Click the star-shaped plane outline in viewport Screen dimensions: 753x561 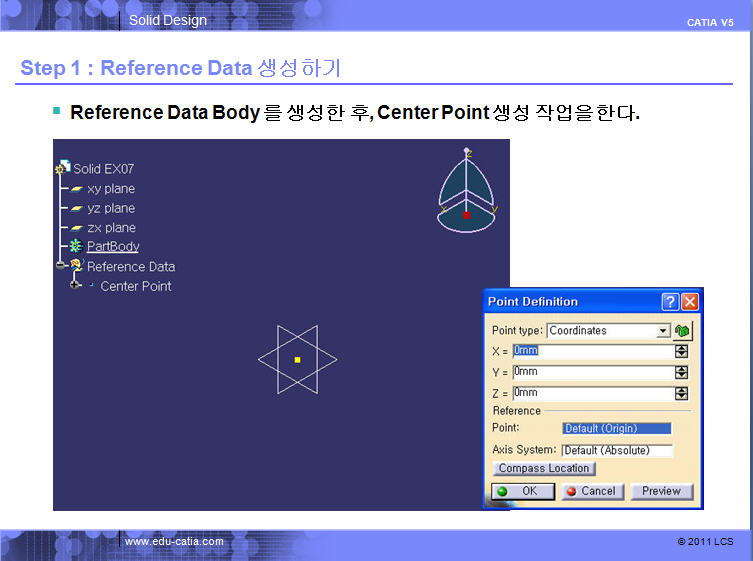[x=297, y=359]
